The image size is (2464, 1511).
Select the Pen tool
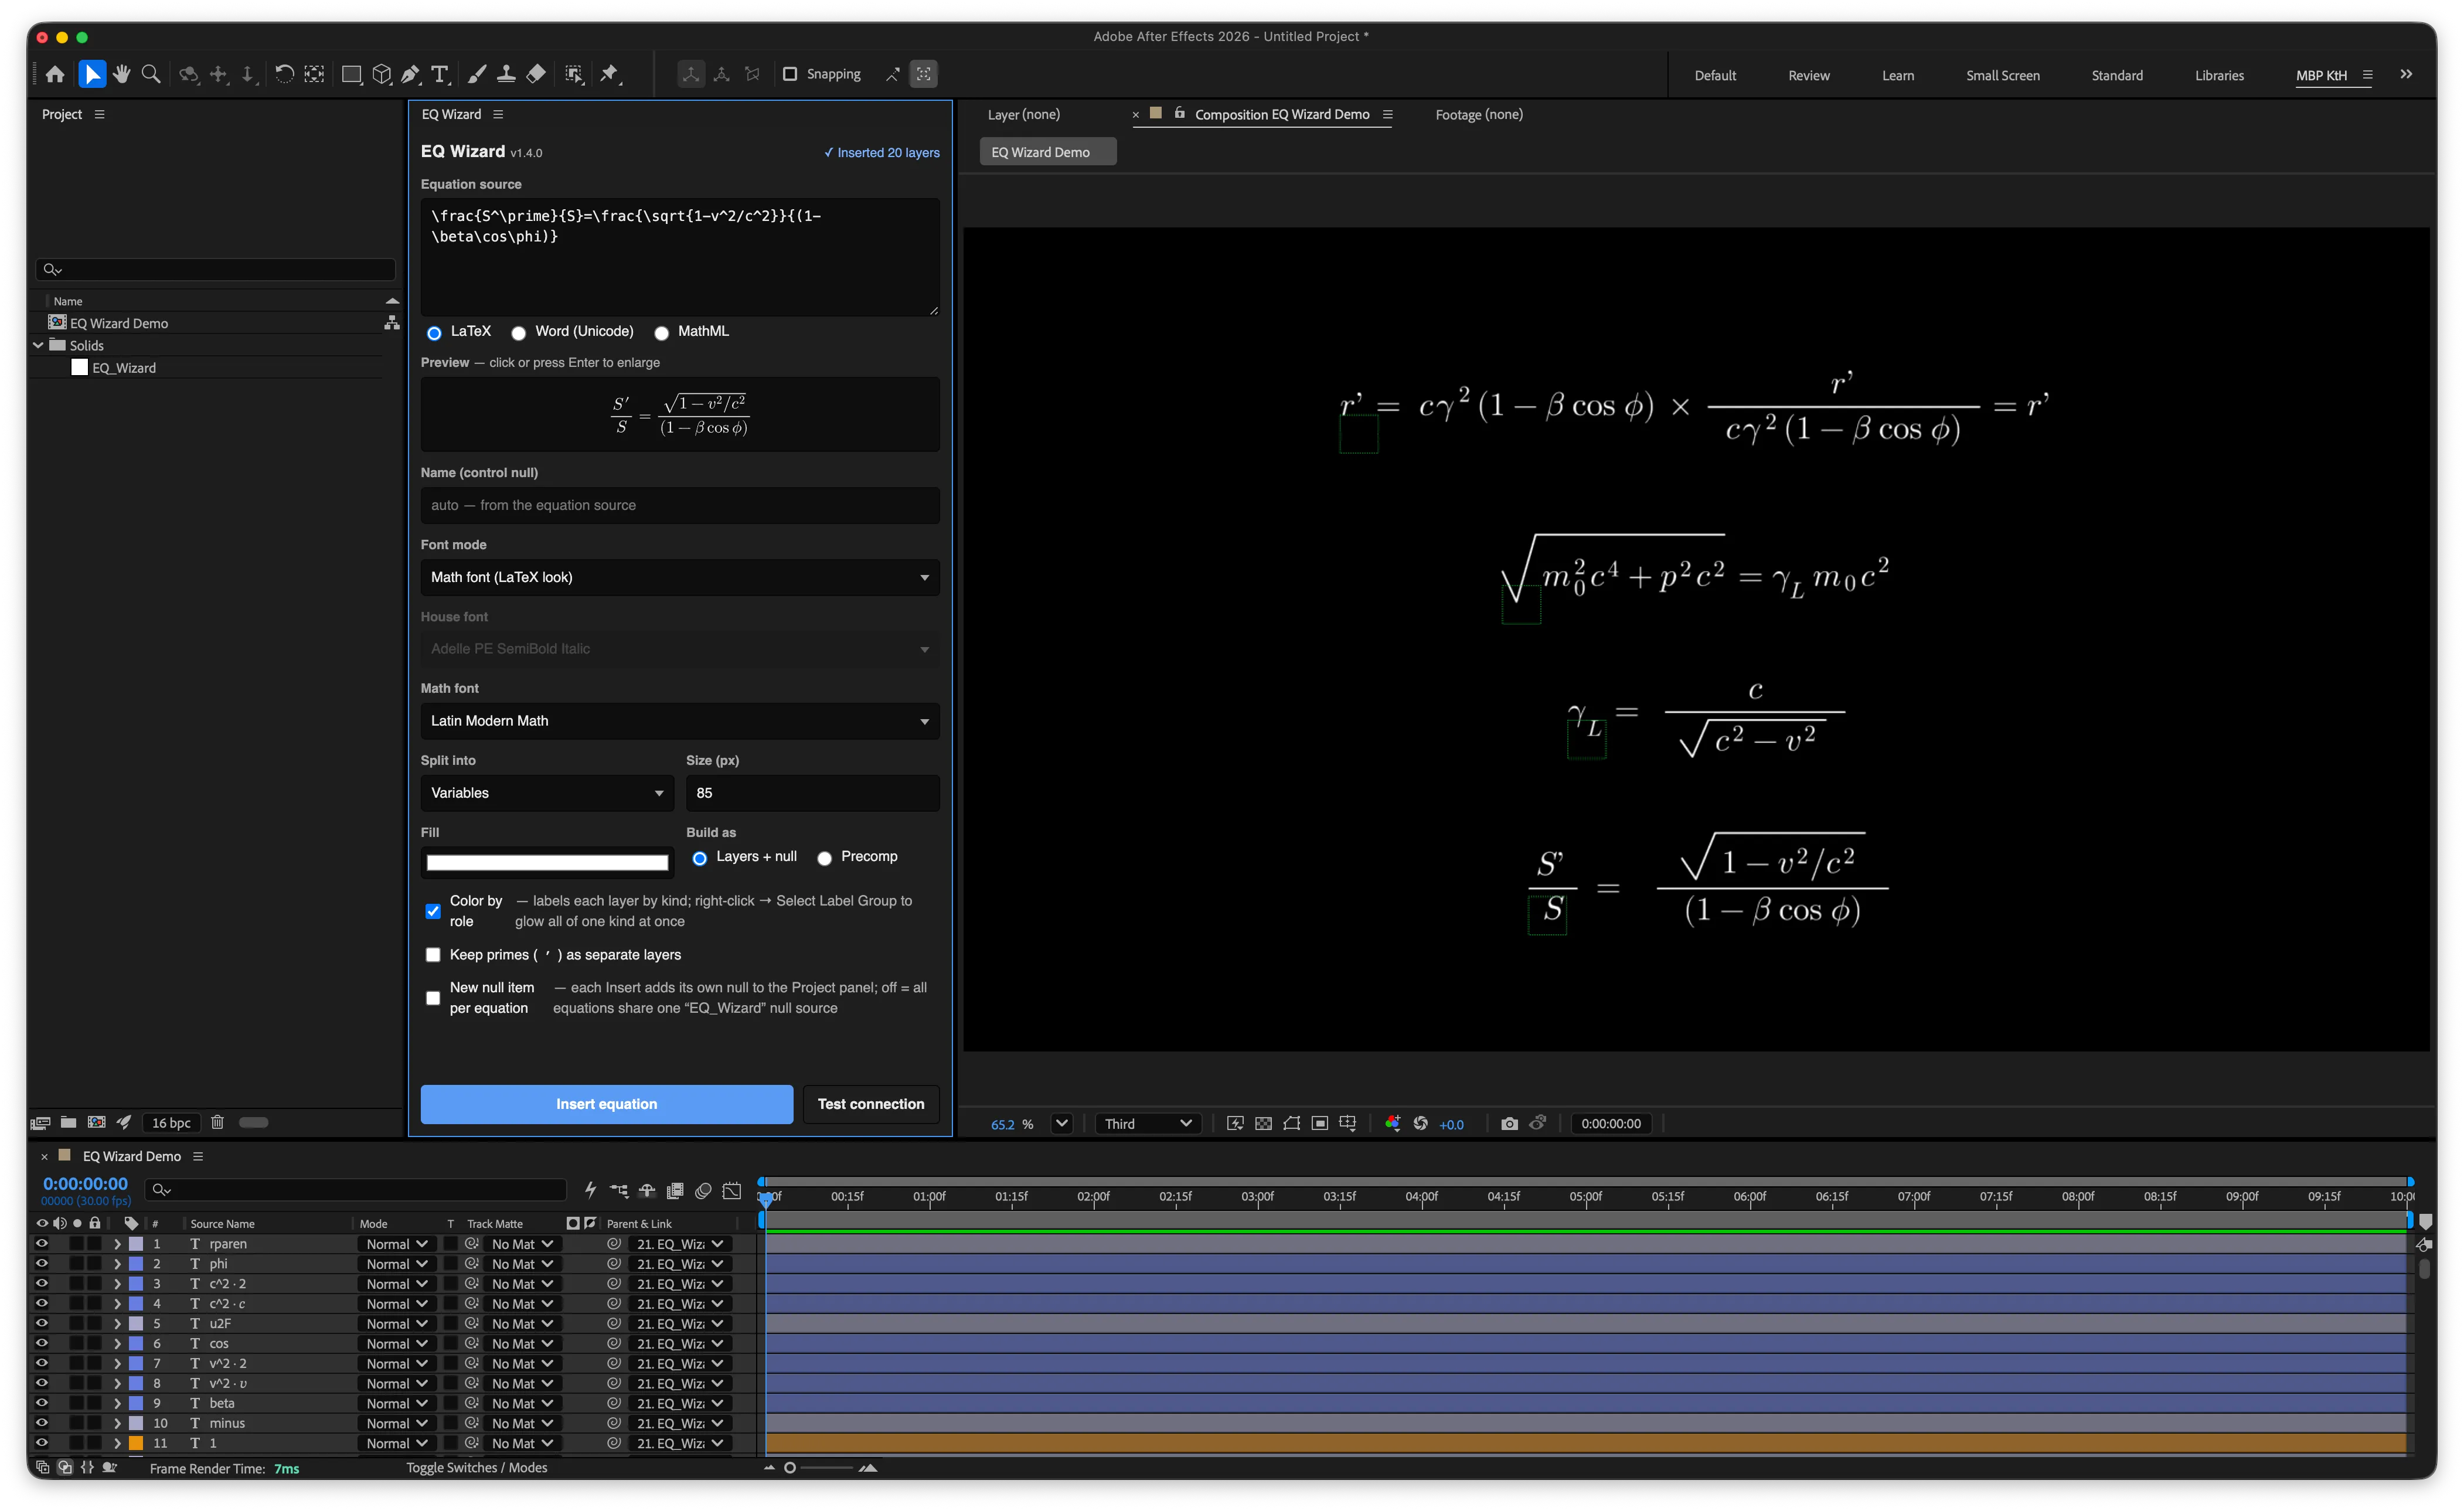pyautogui.click(x=410, y=74)
